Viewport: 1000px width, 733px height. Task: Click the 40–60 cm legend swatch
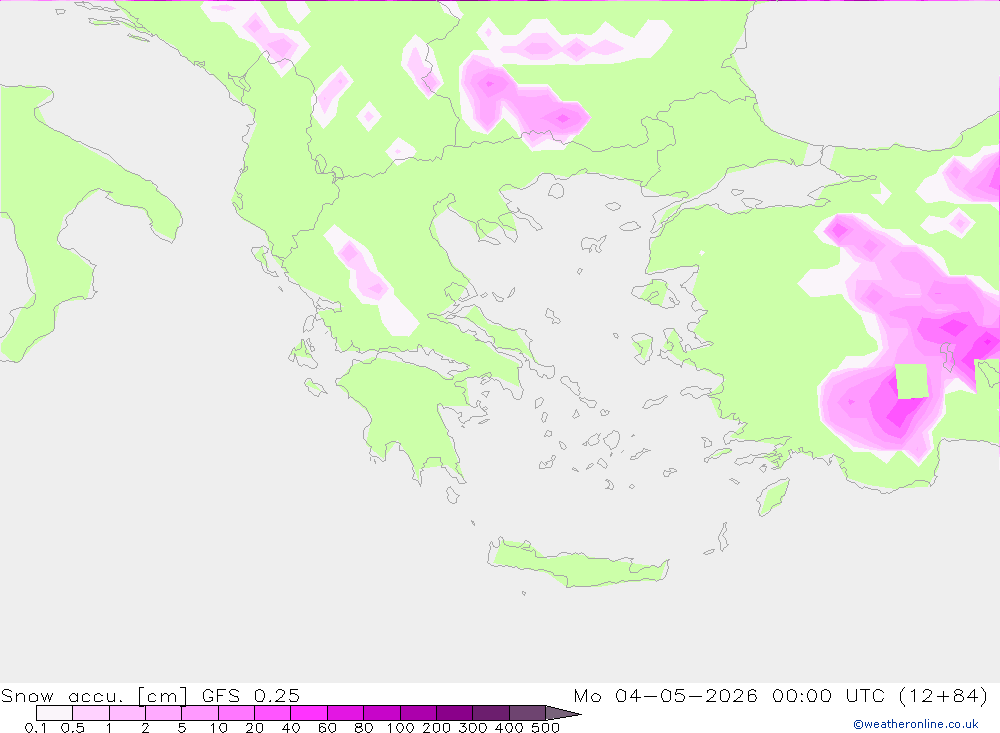pyautogui.click(x=309, y=713)
